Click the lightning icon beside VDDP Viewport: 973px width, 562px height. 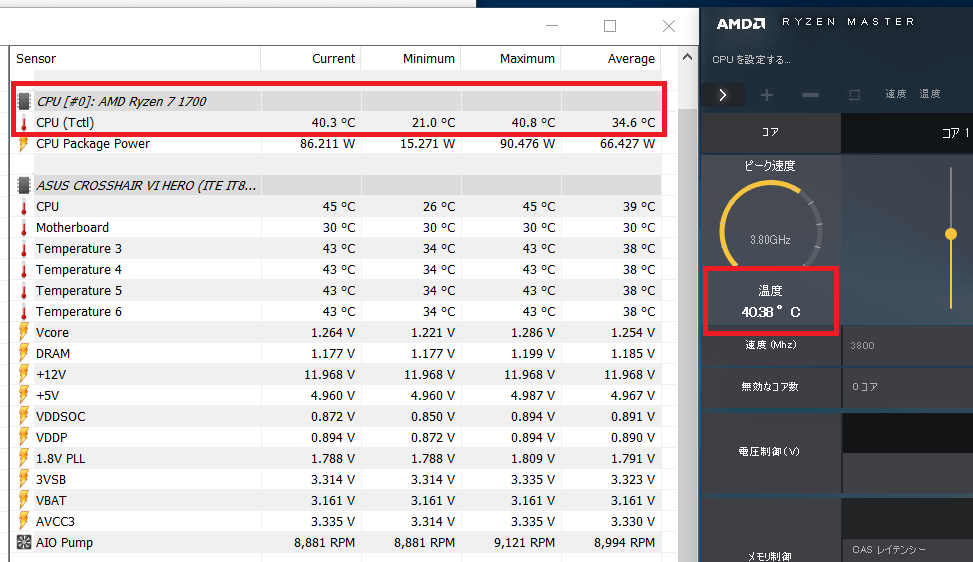[24, 438]
